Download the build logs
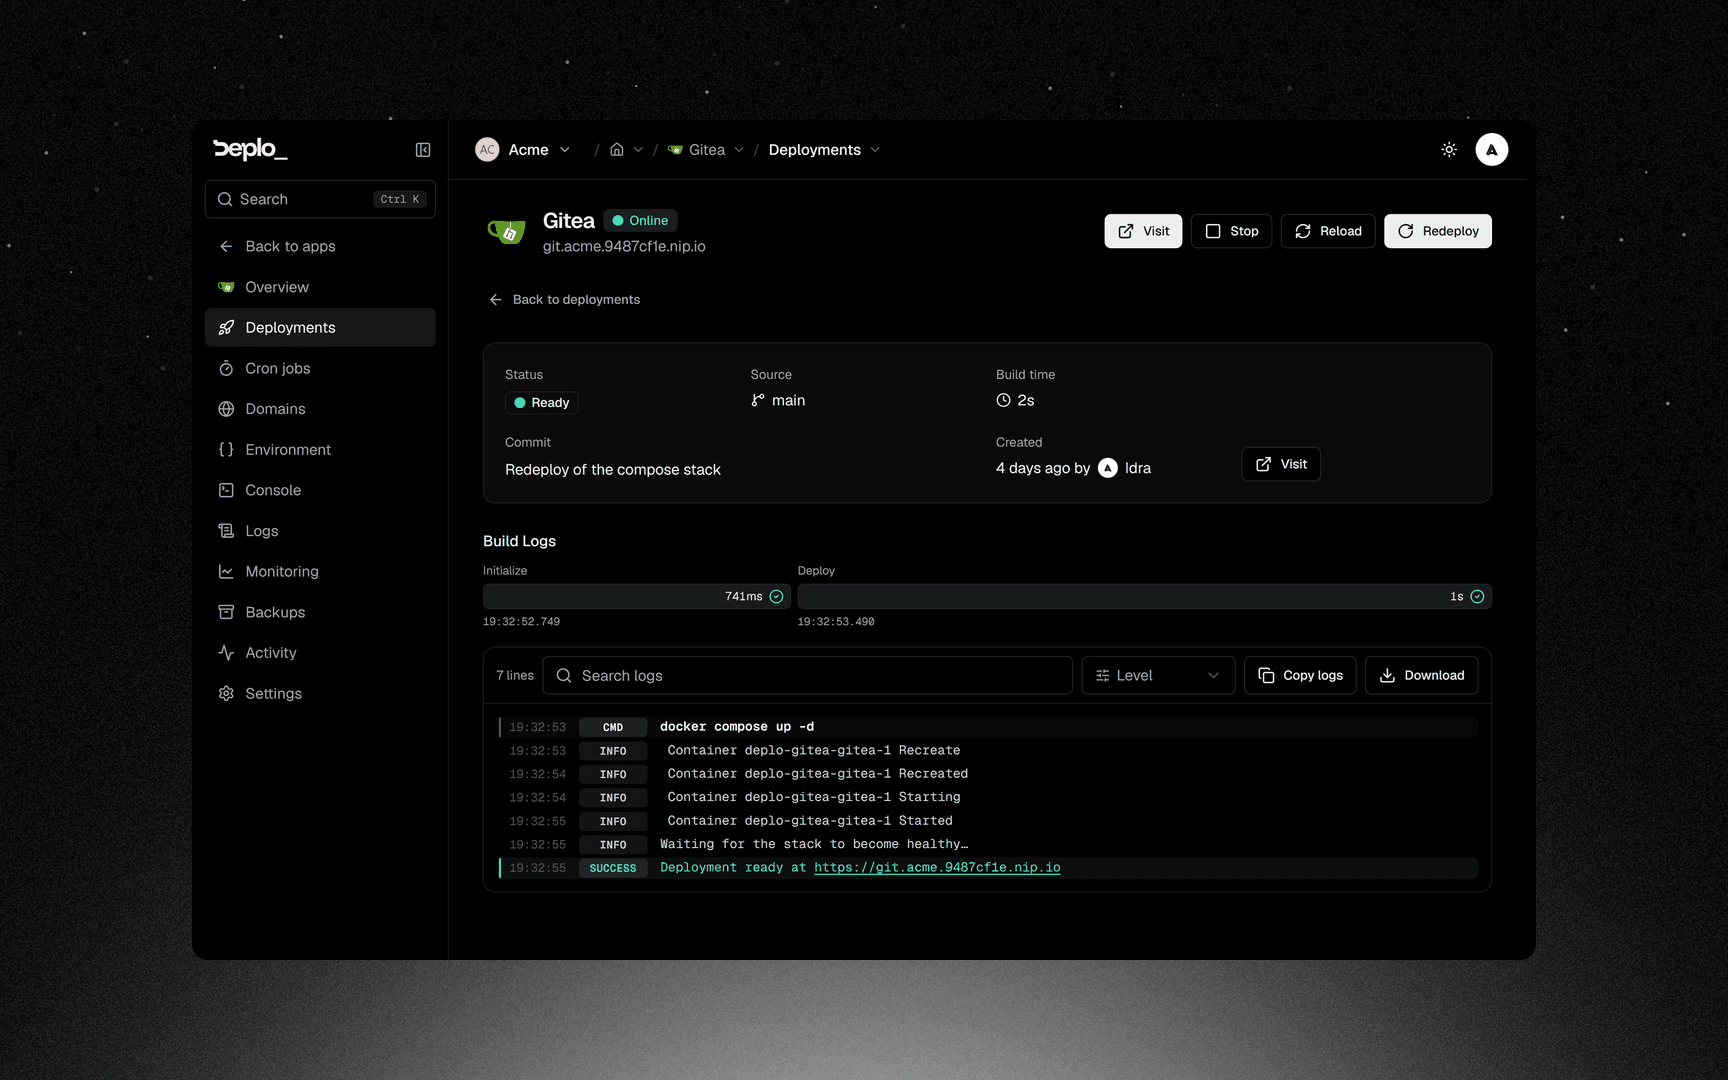Image resolution: width=1728 pixels, height=1080 pixels. coord(1421,676)
